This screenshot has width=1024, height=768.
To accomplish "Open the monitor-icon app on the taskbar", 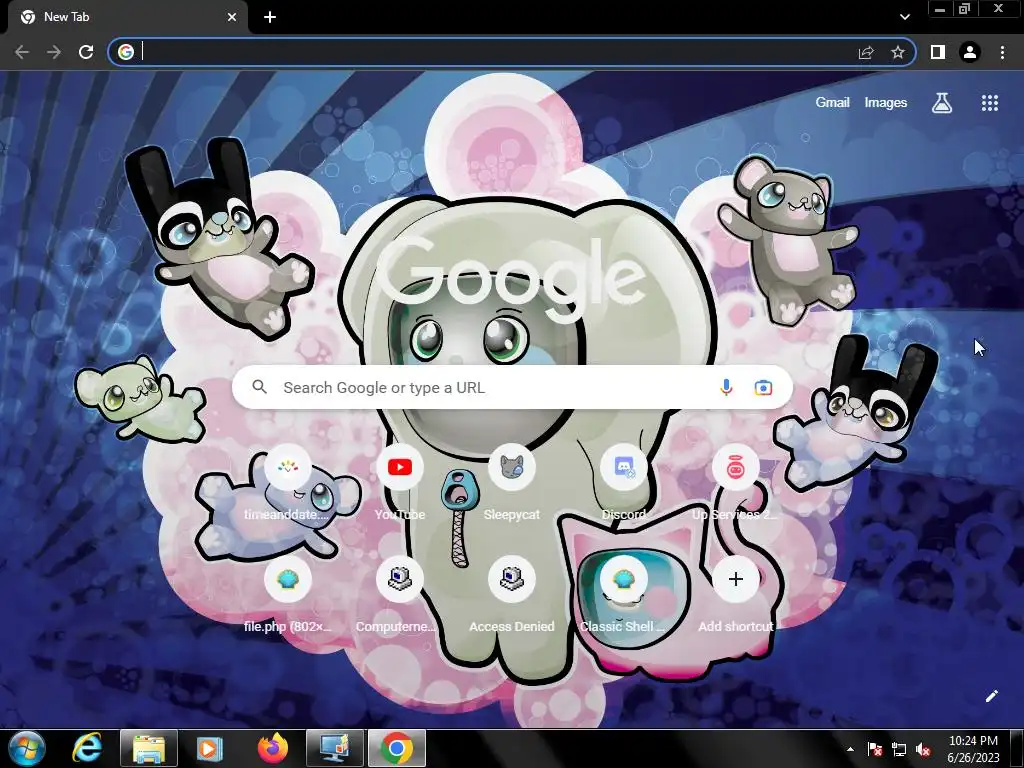I will click(335, 748).
